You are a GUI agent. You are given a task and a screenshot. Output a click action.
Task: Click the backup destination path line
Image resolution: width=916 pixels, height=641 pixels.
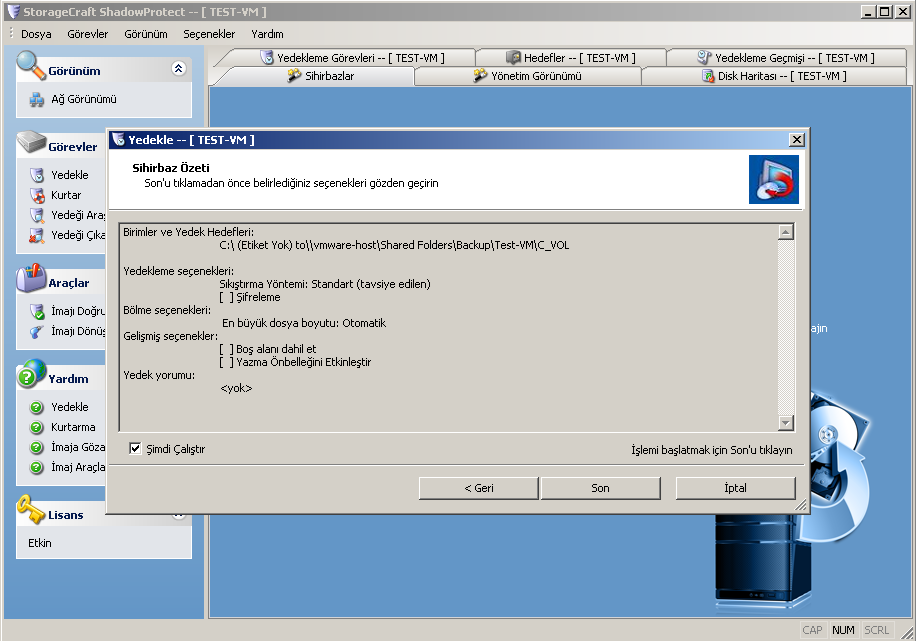coord(394,245)
